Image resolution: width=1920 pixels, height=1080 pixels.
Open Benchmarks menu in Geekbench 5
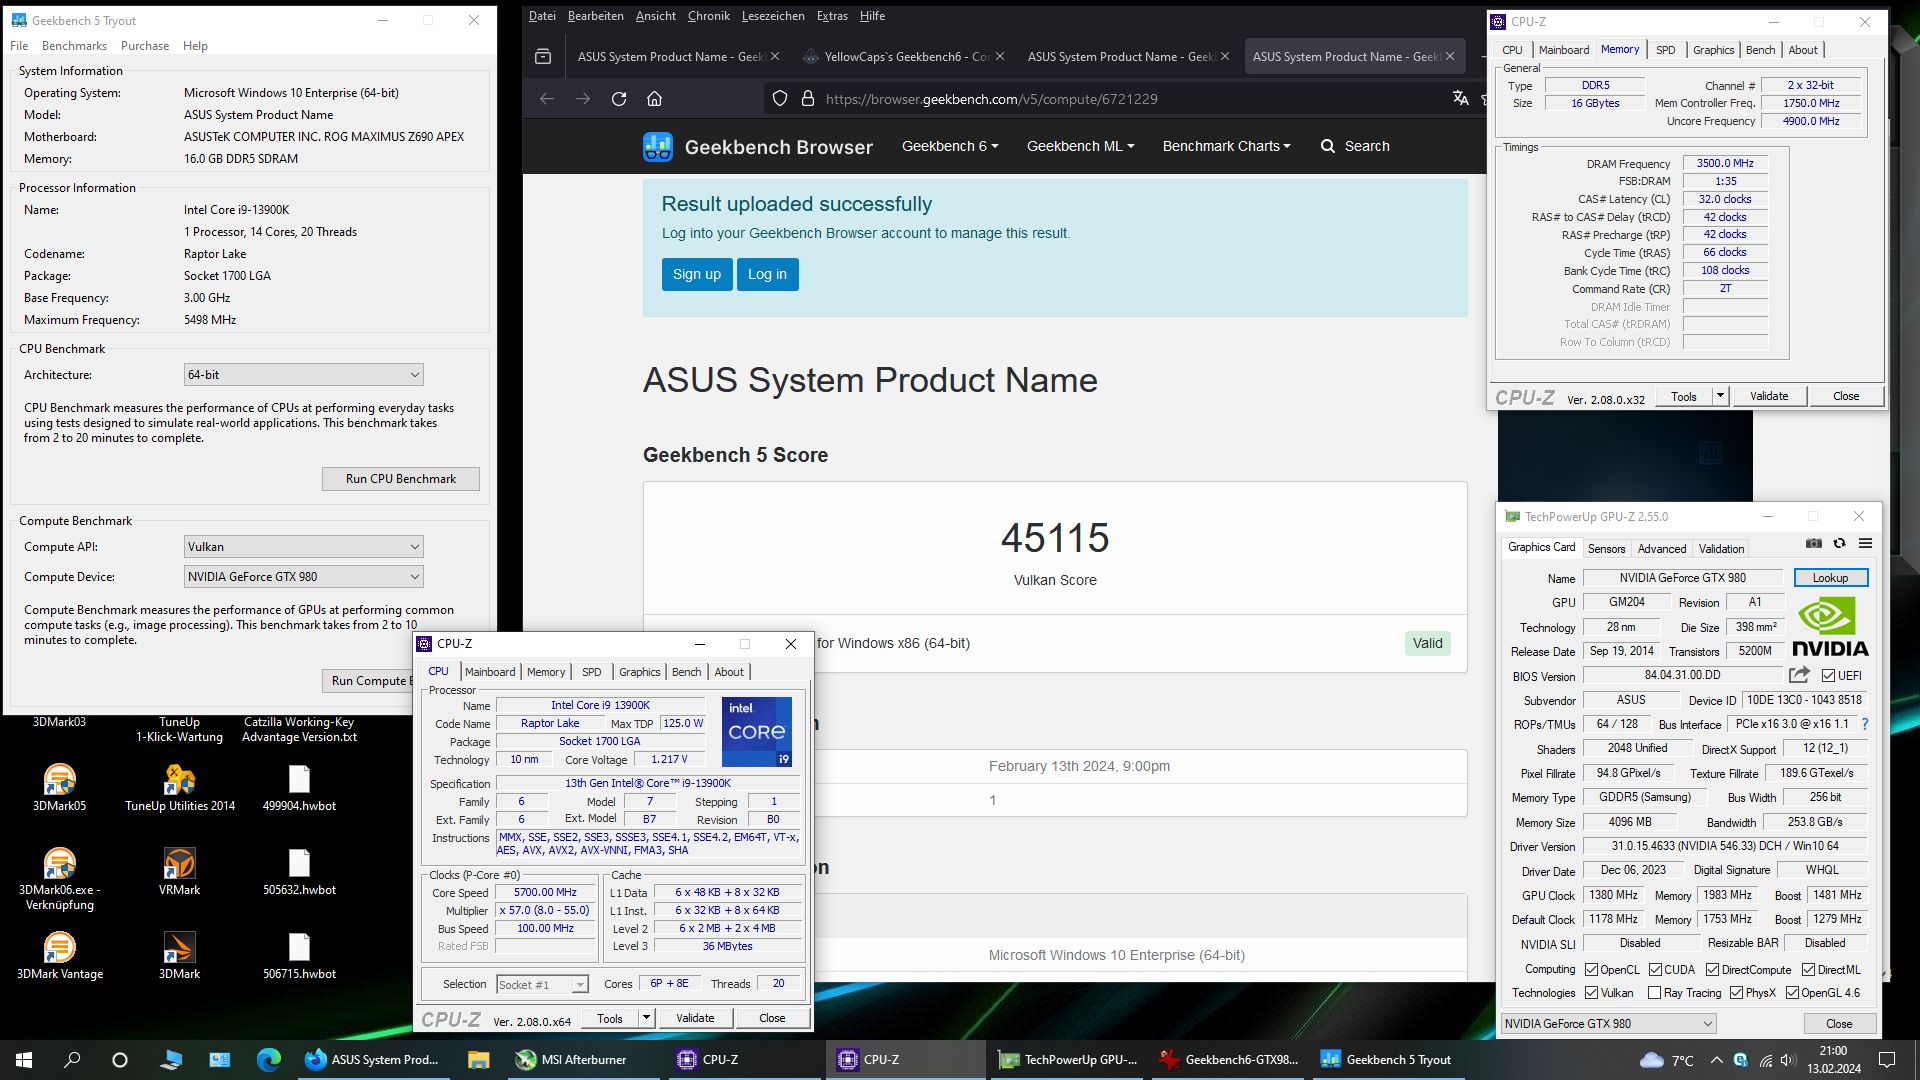point(74,46)
